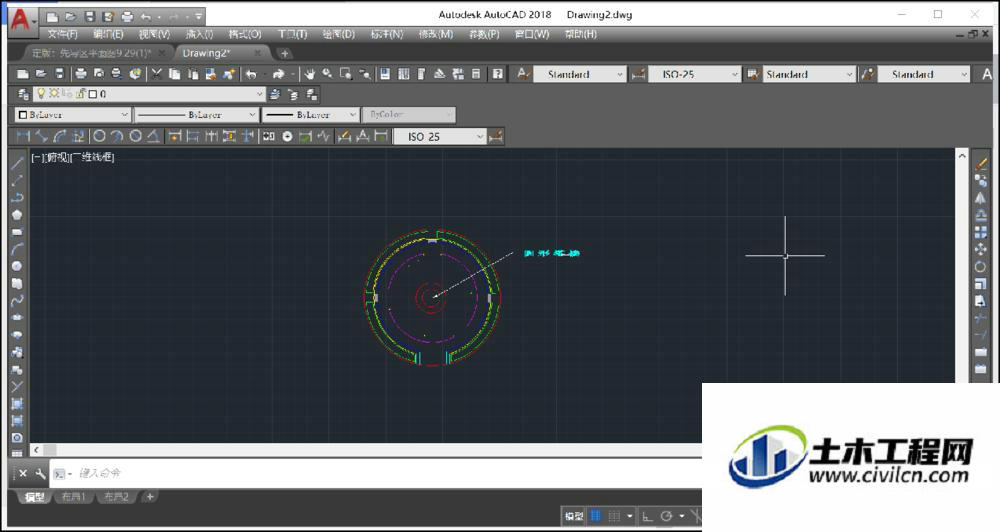Select the Rotate tool in modify toolbar
Screen dimensions: 1000x532
(x=981, y=267)
